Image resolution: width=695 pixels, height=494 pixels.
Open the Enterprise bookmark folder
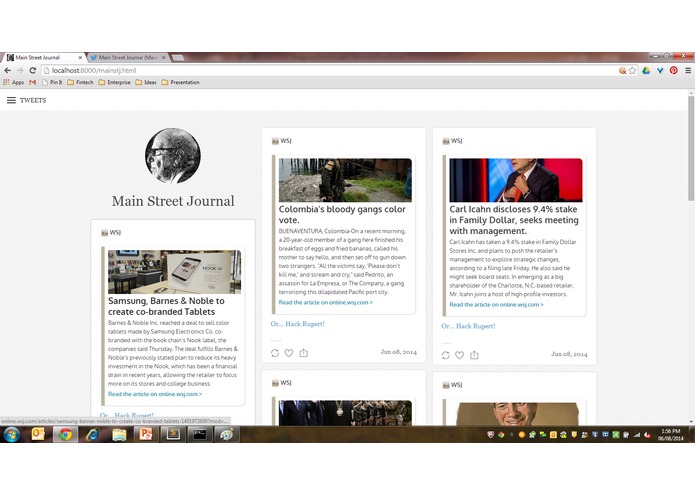click(114, 82)
